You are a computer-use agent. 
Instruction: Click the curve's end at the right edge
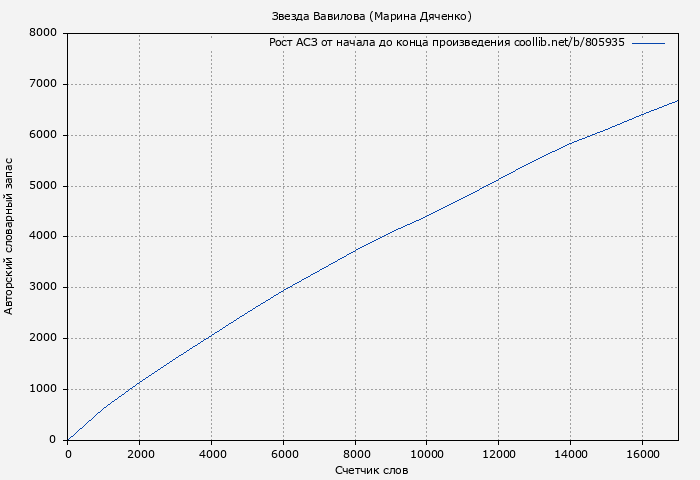(677, 101)
